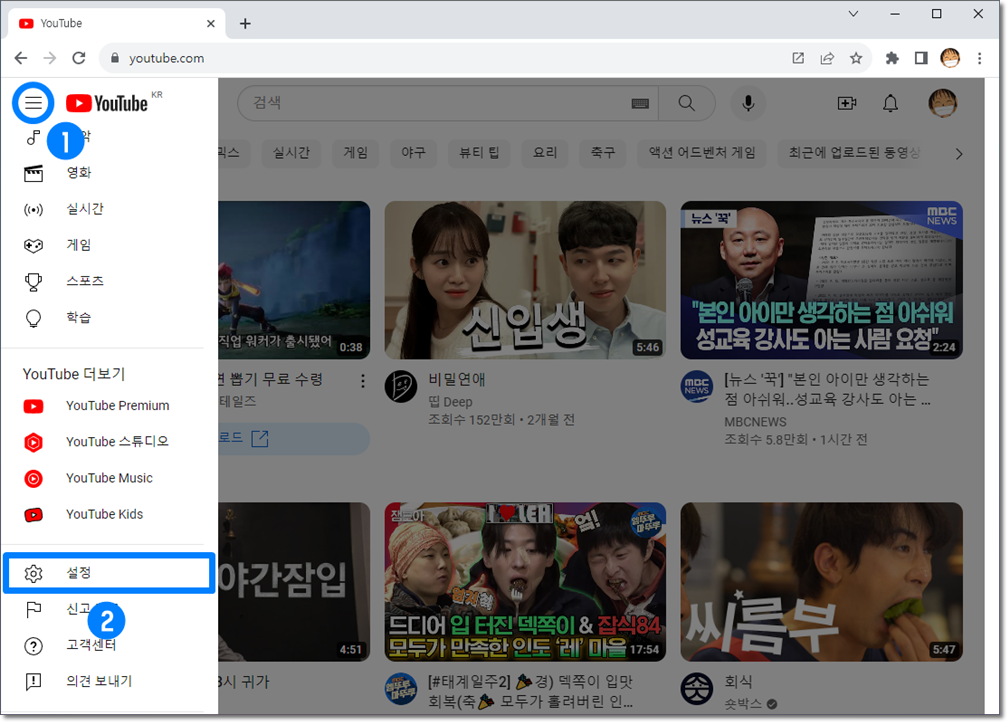
Task: Click the voice search microphone icon
Action: [748, 103]
